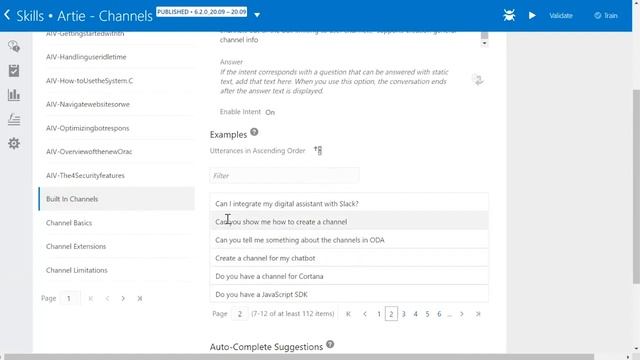Select 'Do you have a channel for Cortana'
This screenshot has height=360, width=640.
coord(349,276)
